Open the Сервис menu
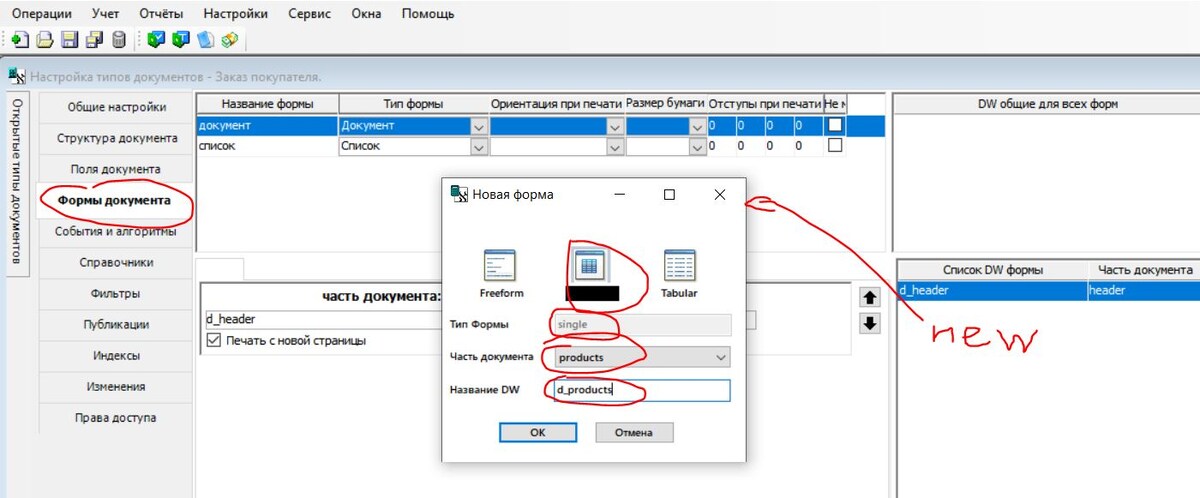The height and width of the screenshot is (498, 1200). click(310, 14)
